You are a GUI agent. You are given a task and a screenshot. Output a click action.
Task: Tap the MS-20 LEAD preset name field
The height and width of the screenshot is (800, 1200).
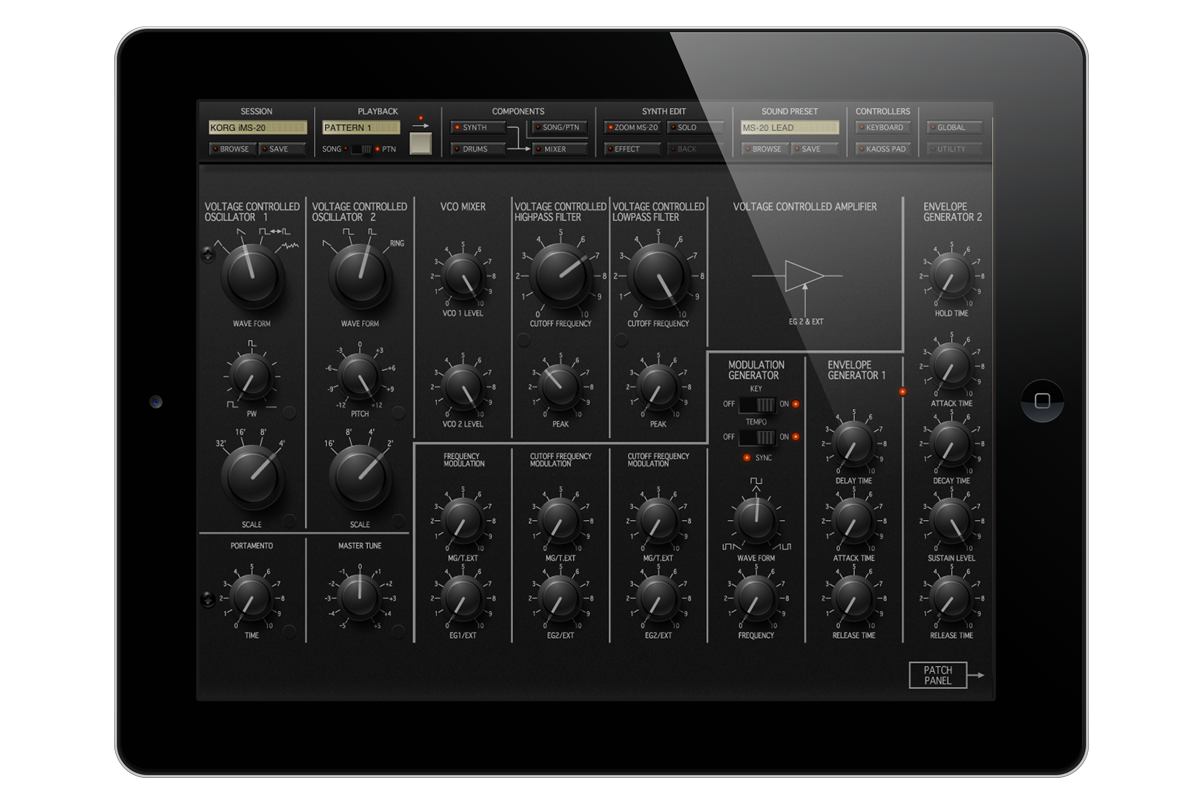coord(790,128)
